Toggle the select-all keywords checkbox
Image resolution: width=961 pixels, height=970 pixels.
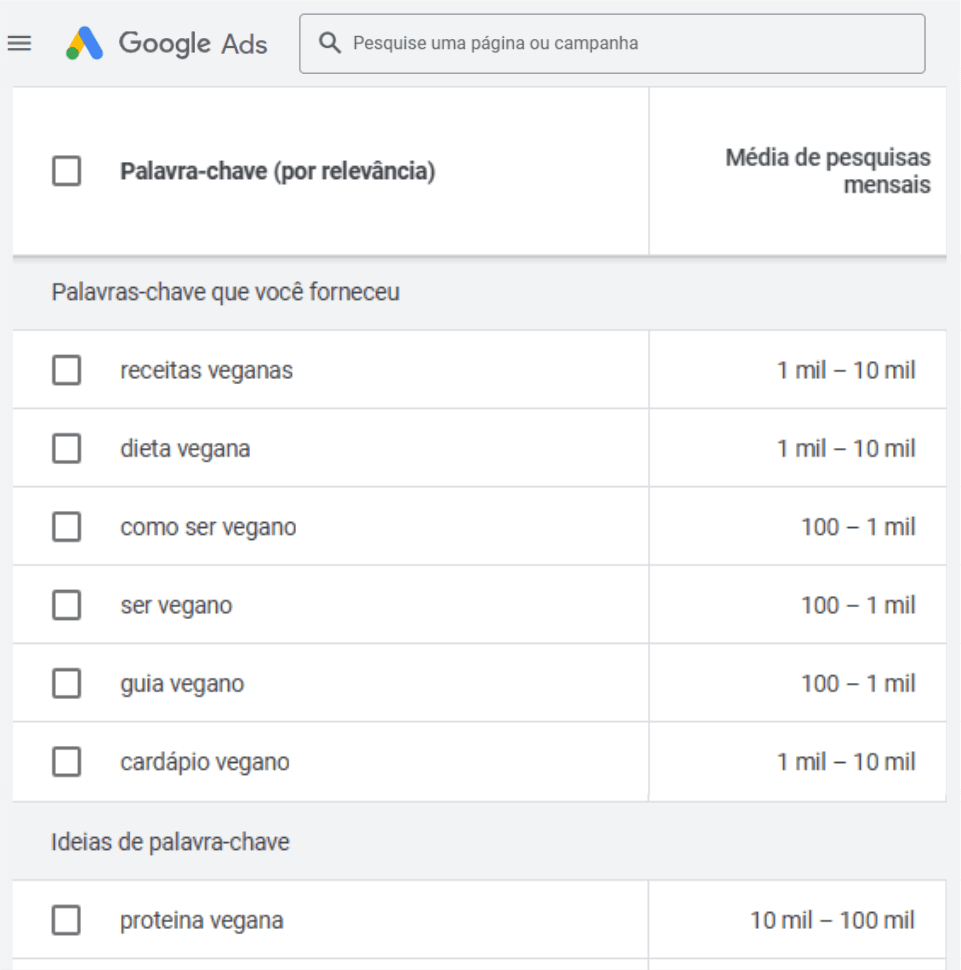pyautogui.click(x=66, y=172)
